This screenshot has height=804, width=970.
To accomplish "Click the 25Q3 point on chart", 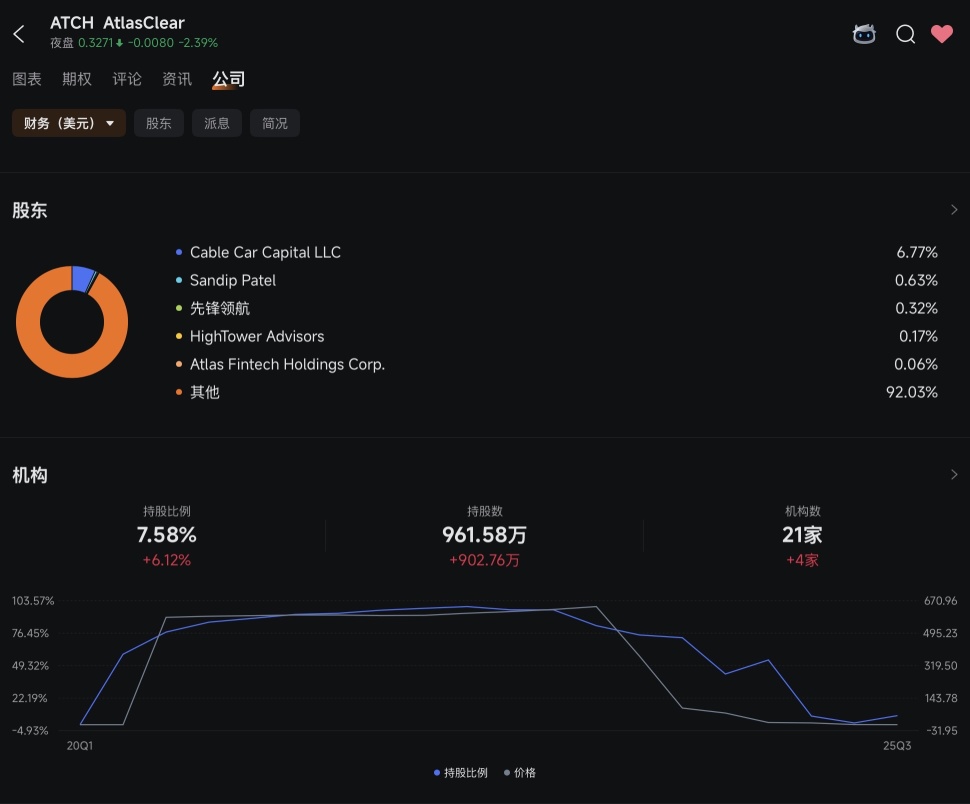I will [896, 716].
